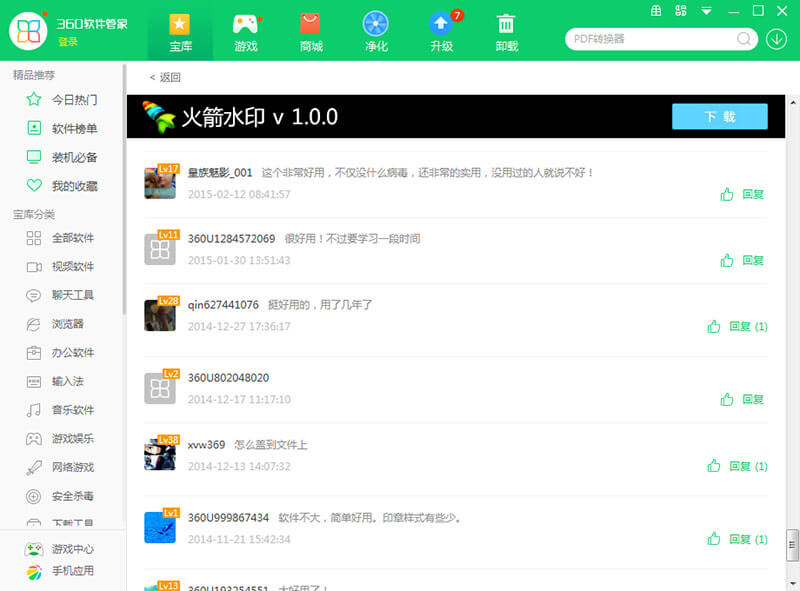Click username 星族魅影_001

[x=220, y=173]
